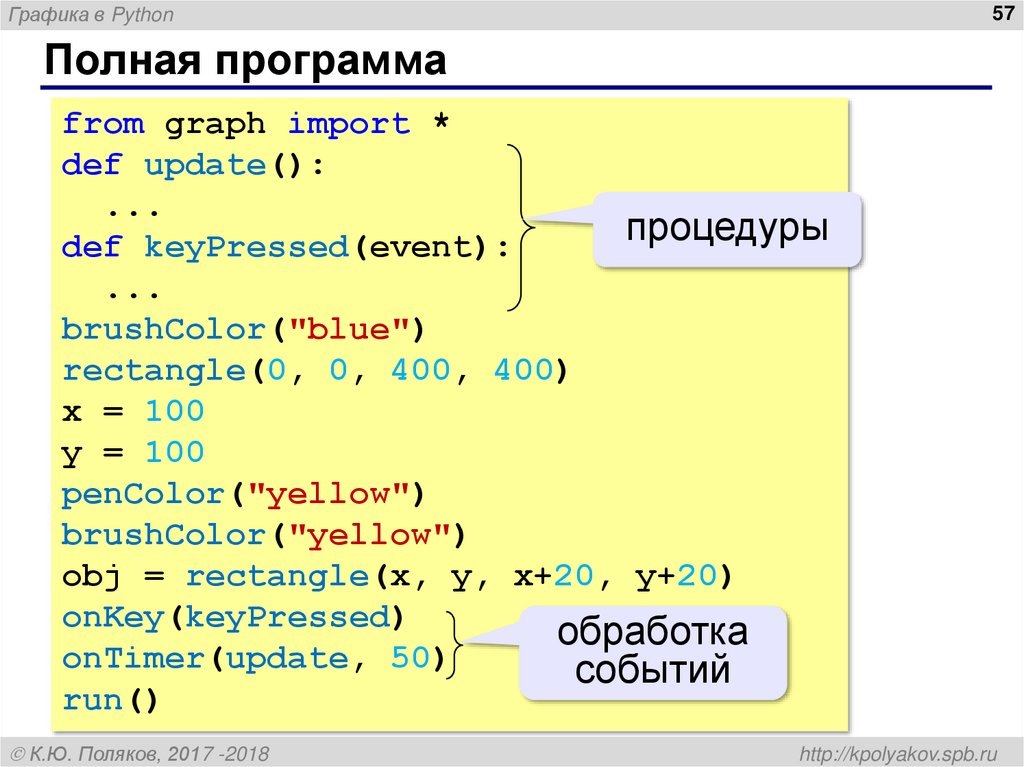1024x767 pixels.
Task: Click the code line penColor("yellow")
Action: click(x=244, y=495)
